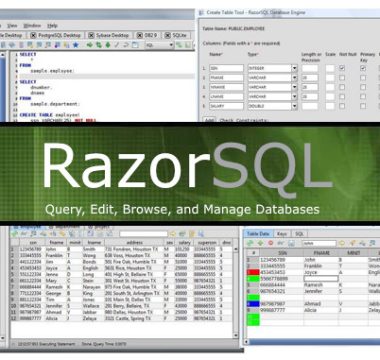Click the red delete-row icon in Table Data toolbar

pyautogui.click(x=271, y=243)
